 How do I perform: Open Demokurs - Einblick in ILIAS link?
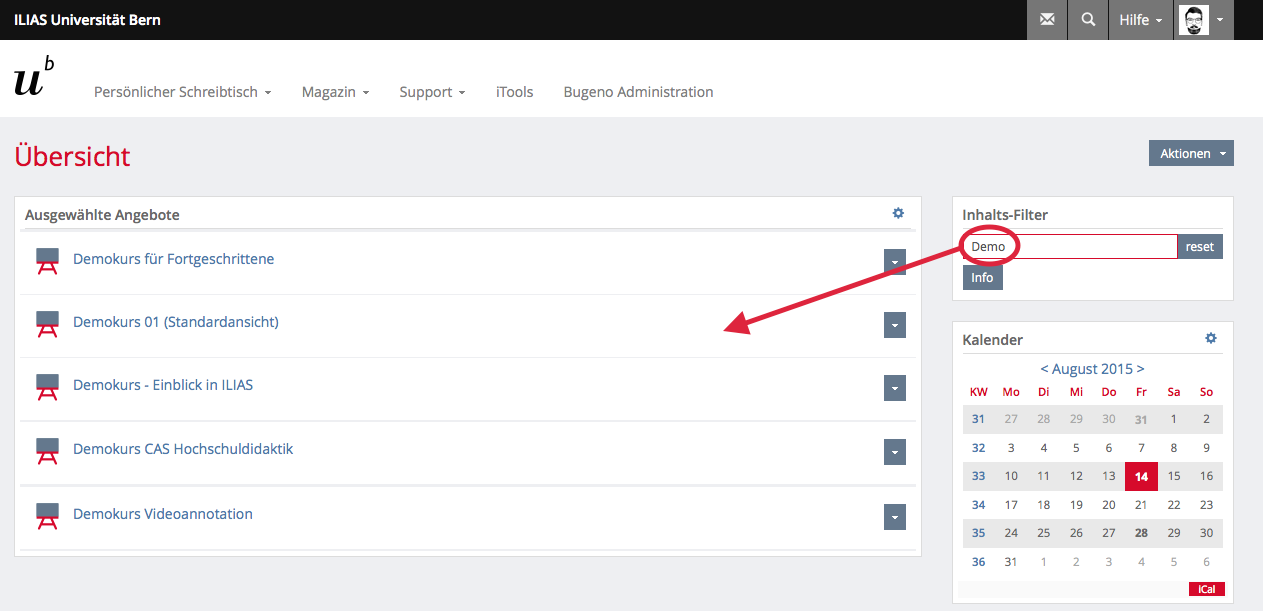163,385
